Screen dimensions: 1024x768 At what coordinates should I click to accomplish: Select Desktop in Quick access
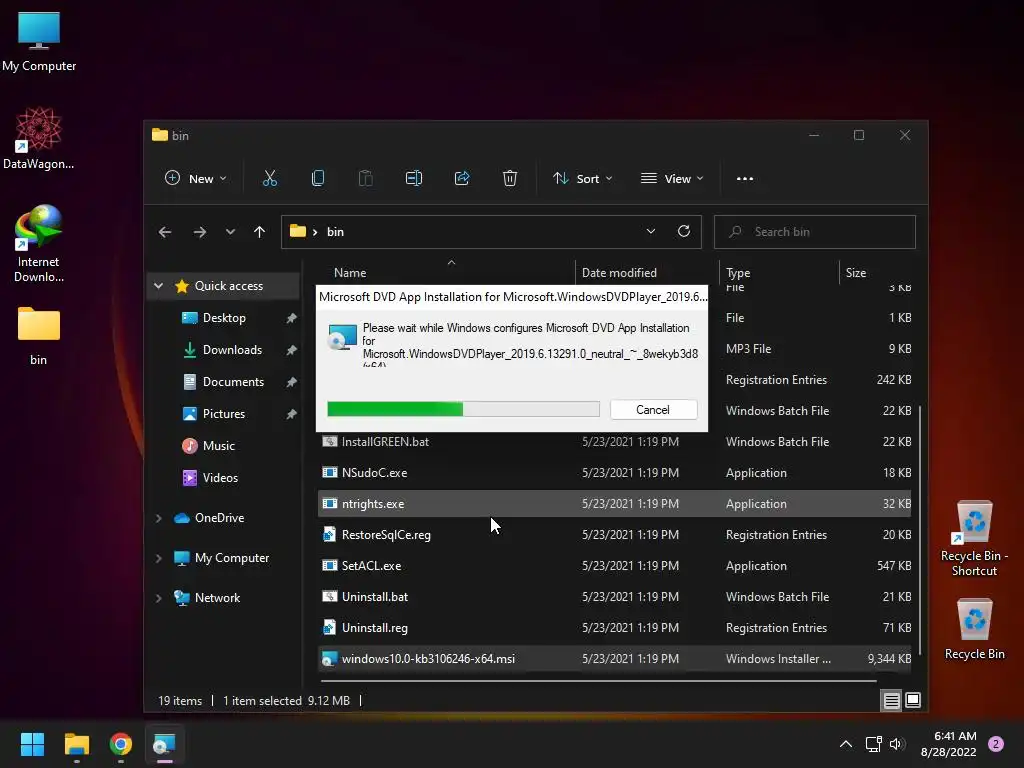click(x=224, y=318)
